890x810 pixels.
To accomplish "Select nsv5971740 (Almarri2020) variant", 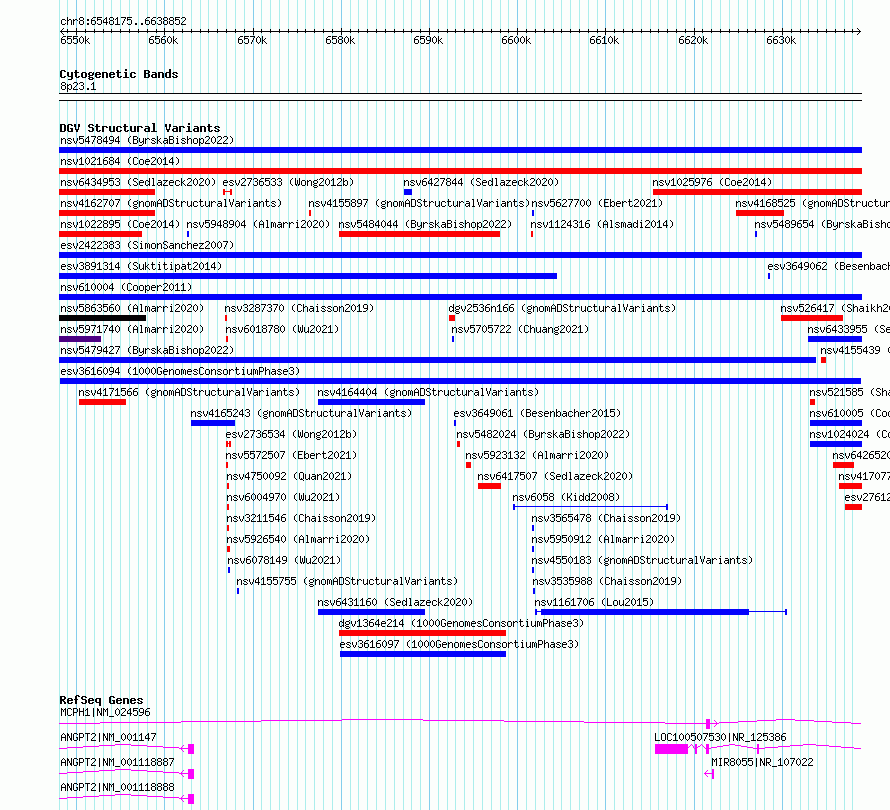I will (132, 329).
